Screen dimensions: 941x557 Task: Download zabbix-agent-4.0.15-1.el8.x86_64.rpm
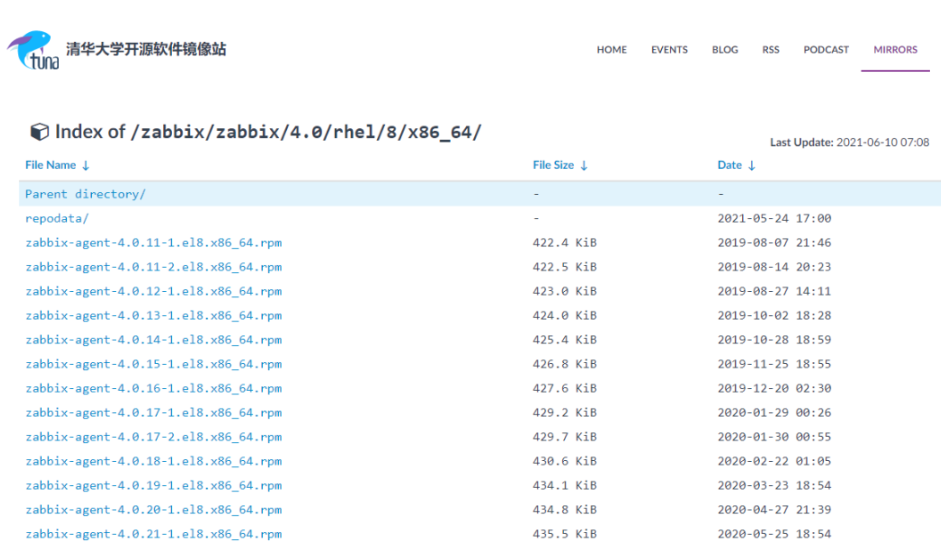[154, 364]
